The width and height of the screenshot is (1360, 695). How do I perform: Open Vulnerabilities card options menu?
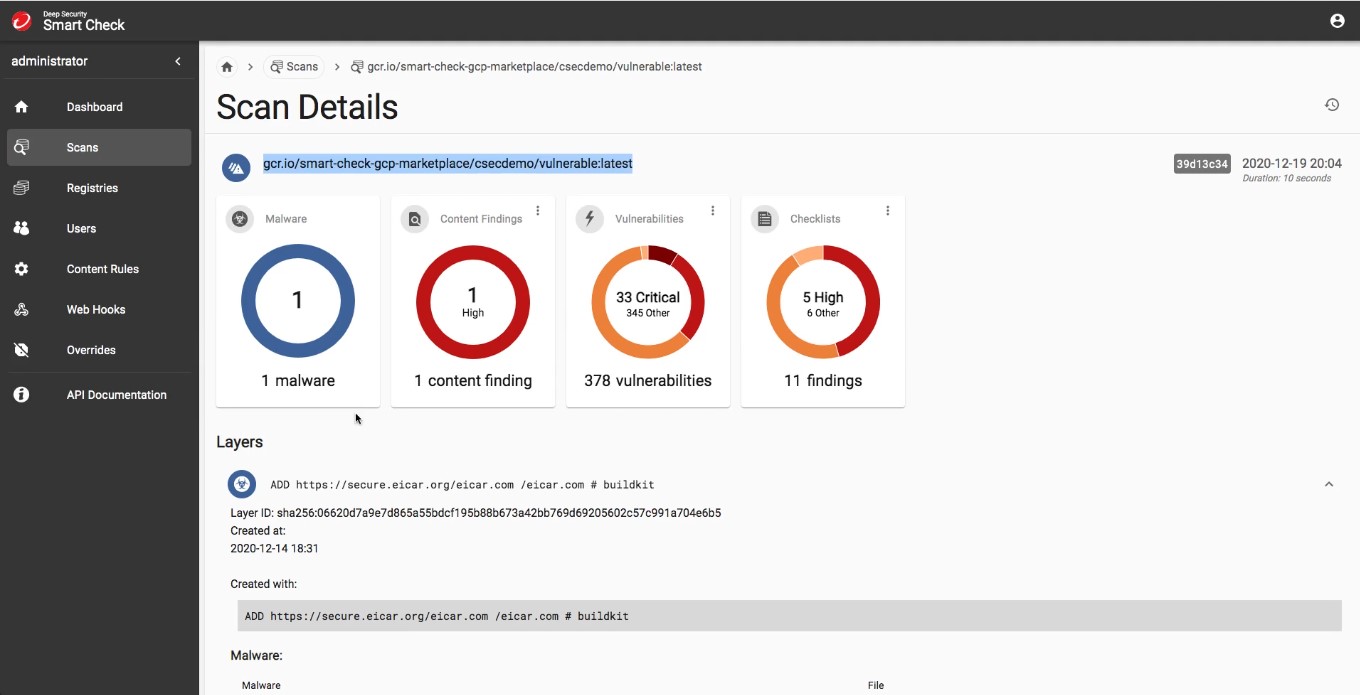point(713,211)
